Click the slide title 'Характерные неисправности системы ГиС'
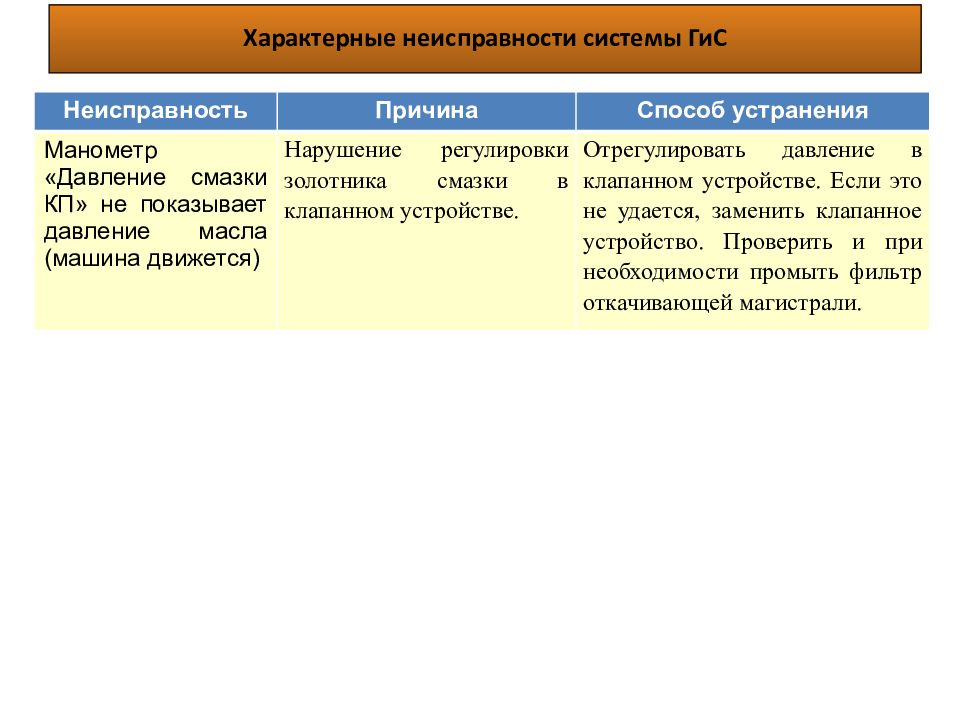 pos(484,39)
